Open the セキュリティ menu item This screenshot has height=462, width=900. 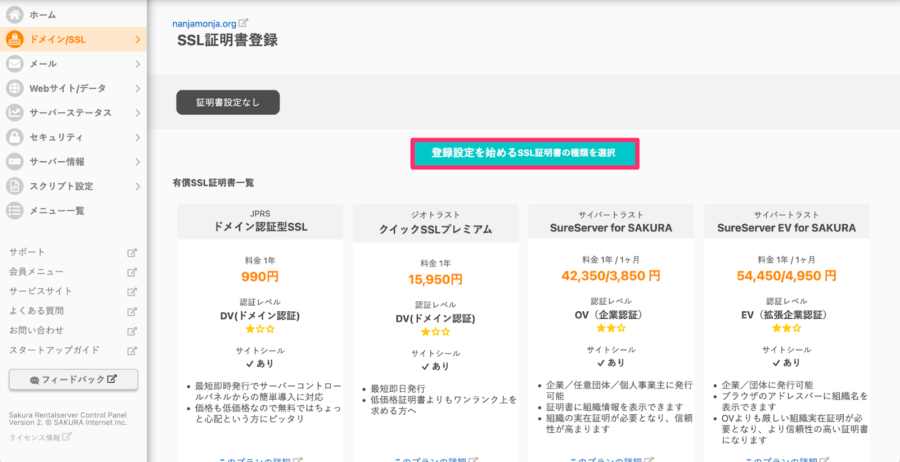coord(73,137)
